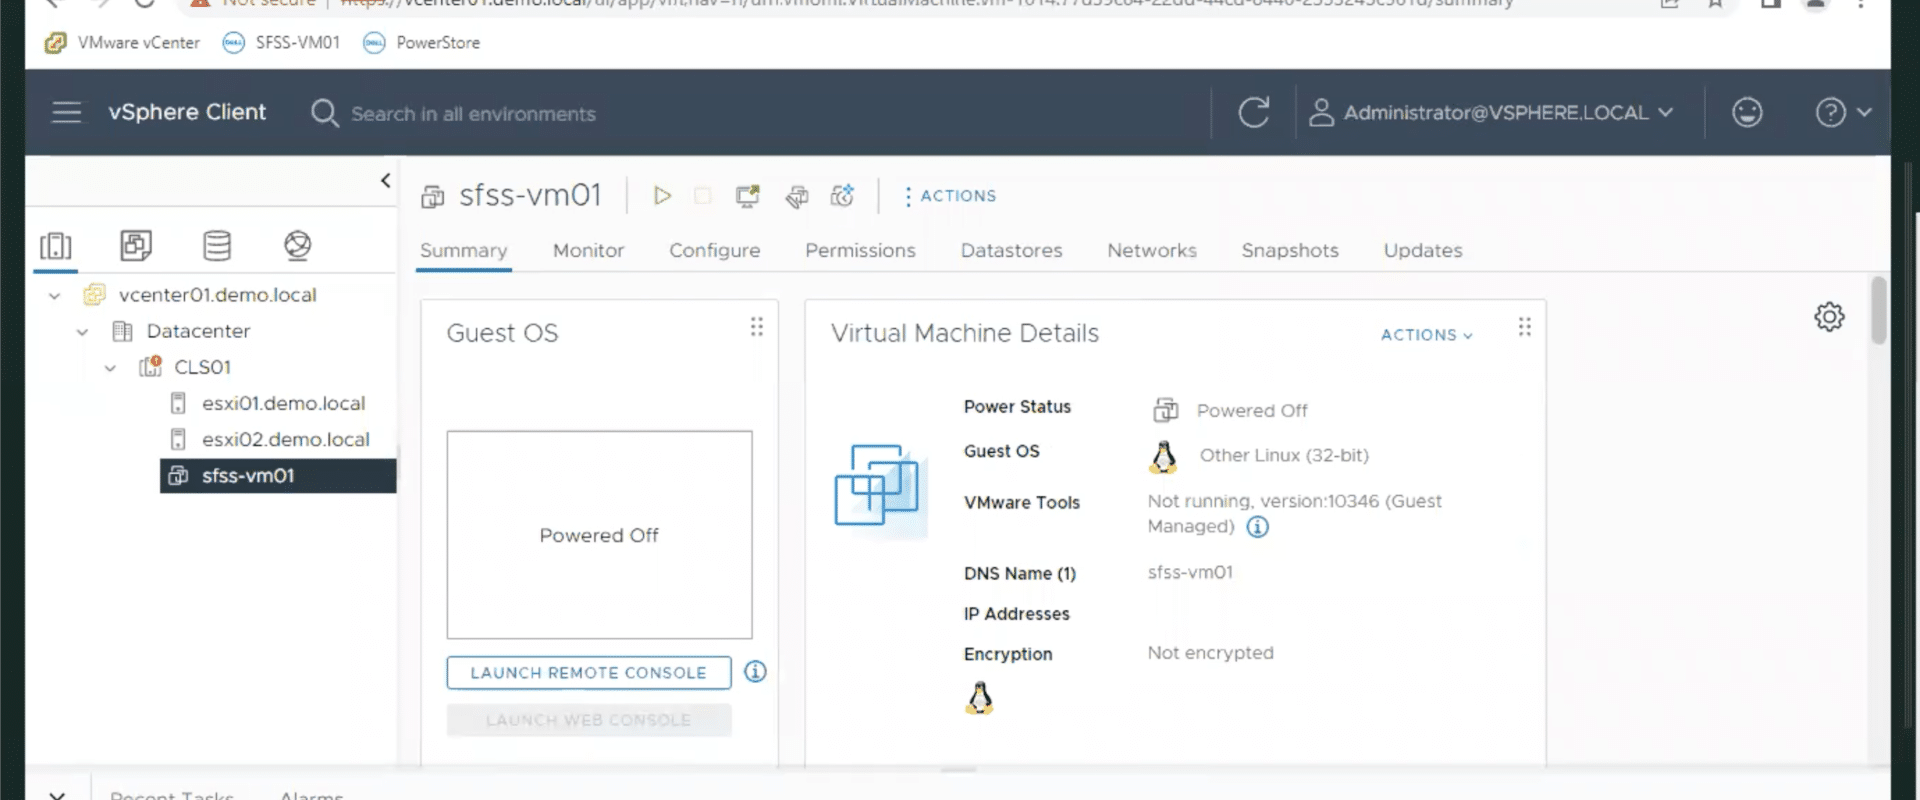Switch to Hosts and Clusters view
The width and height of the screenshot is (1920, 800).
coord(56,245)
